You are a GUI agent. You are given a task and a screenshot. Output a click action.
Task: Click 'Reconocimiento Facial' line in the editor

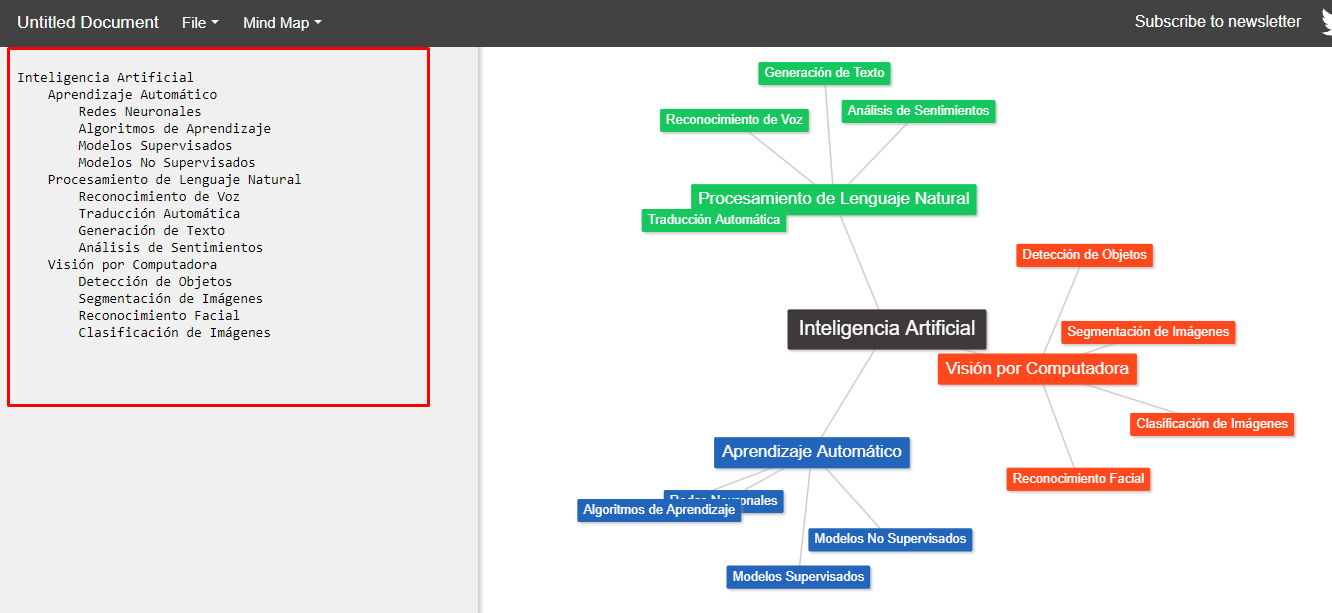[159, 315]
